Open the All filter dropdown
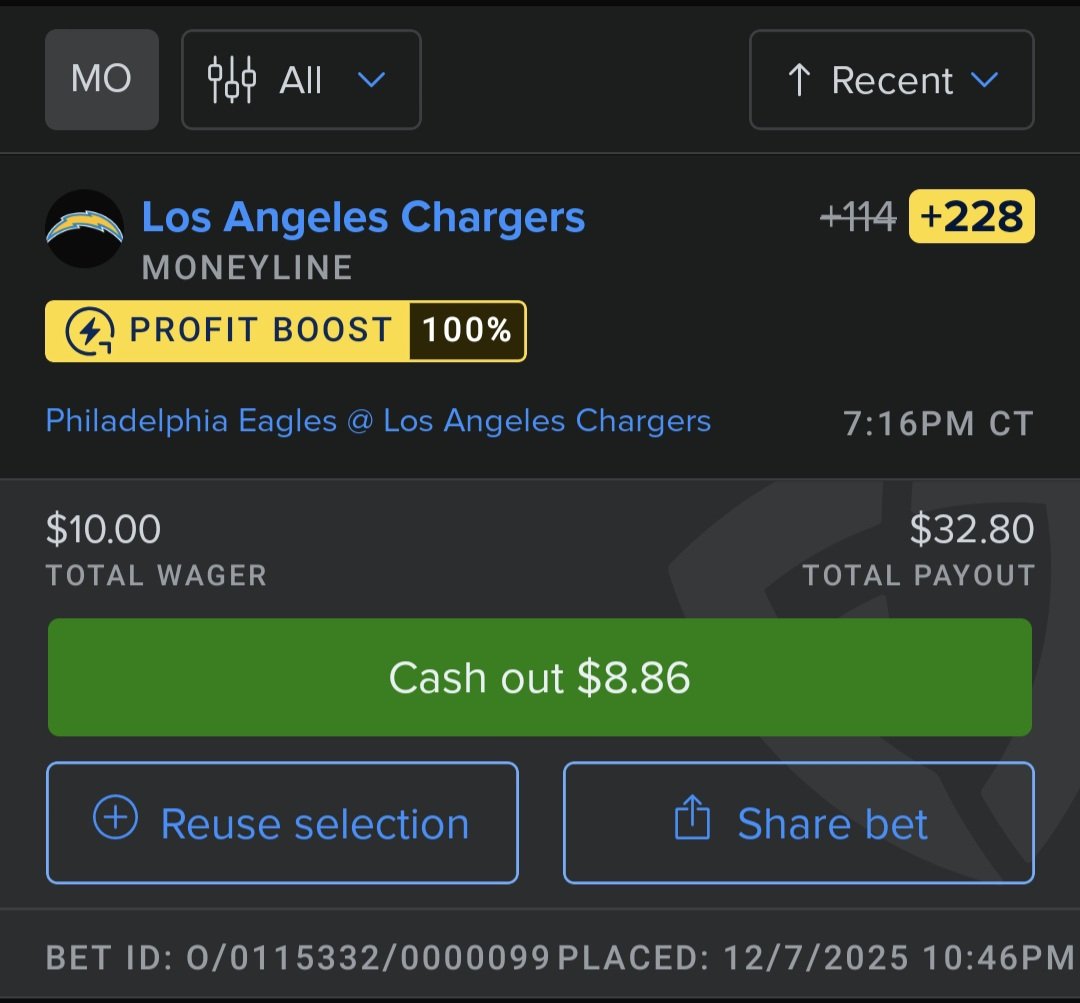The height and width of the screenshot is (1003, 1080). (x=301, y=80)
